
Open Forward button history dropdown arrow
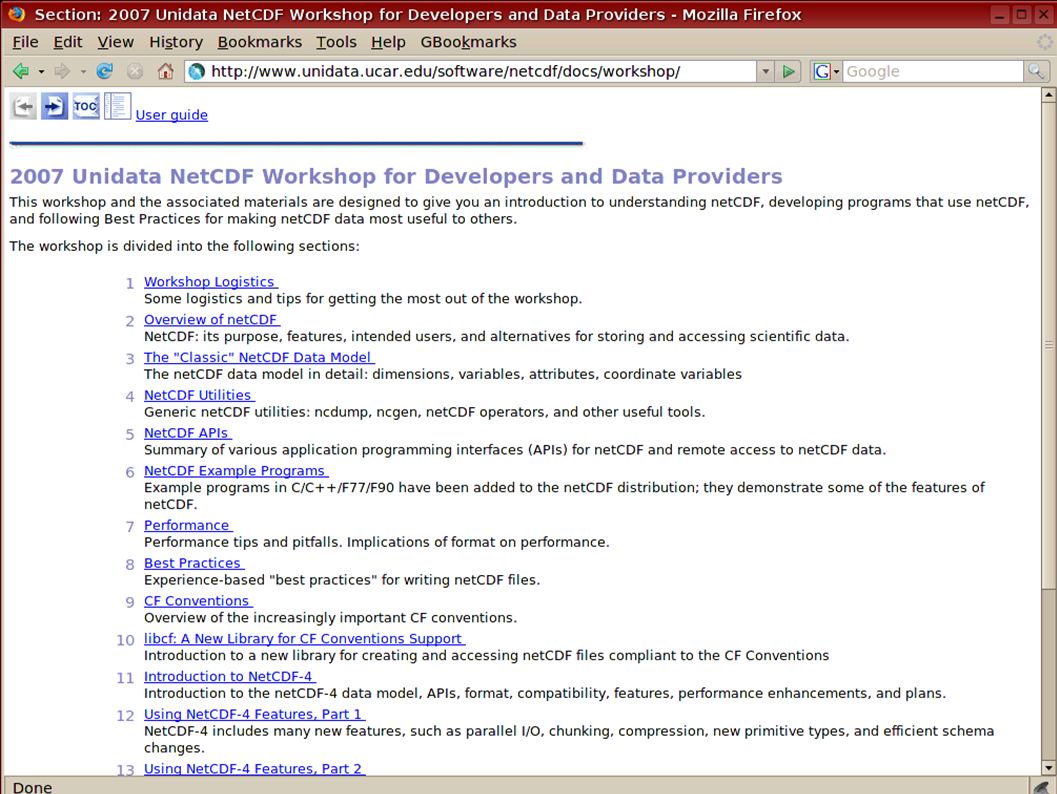[83, 71]
